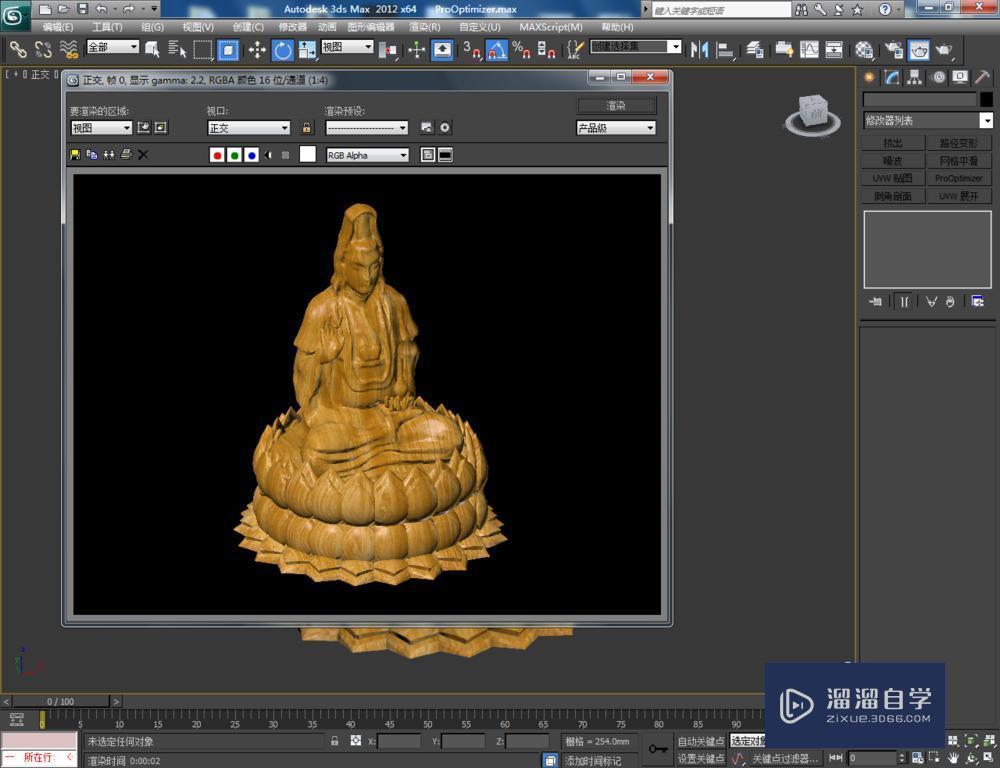Toggle the red channel display button
The image size is (1000, 768).
pos(216,154)
